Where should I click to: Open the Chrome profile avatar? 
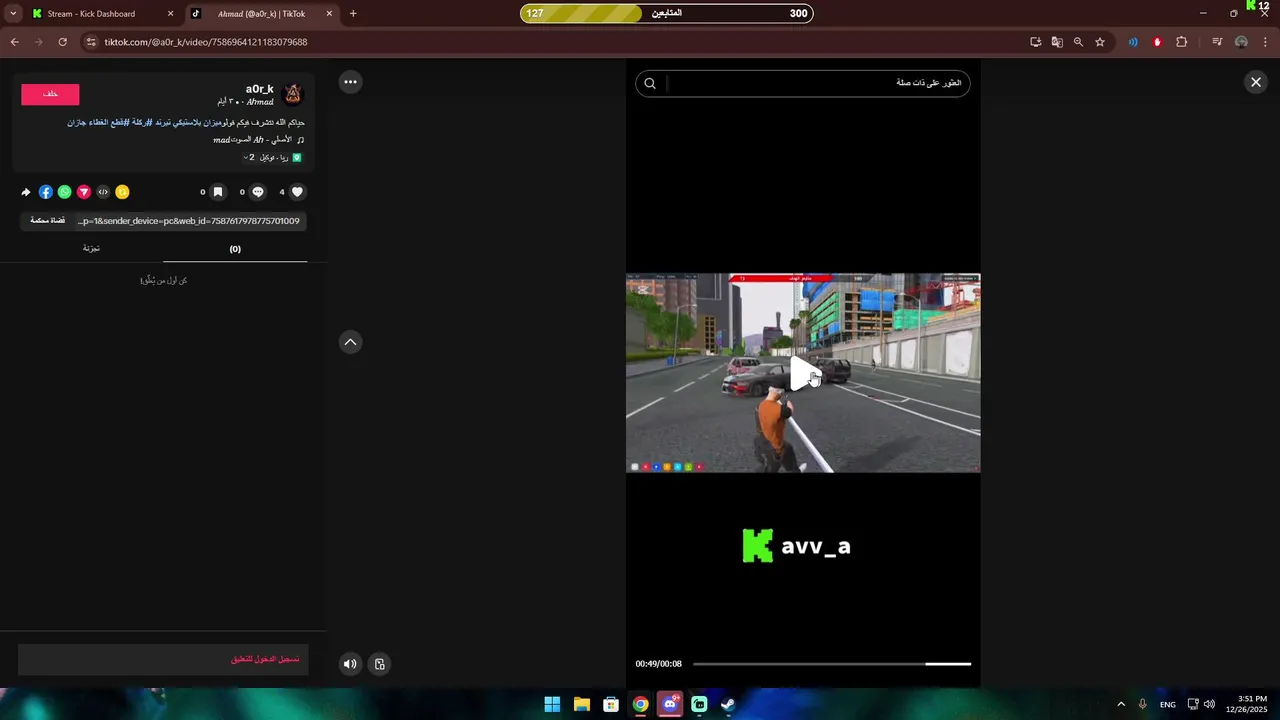[1241, 42]
